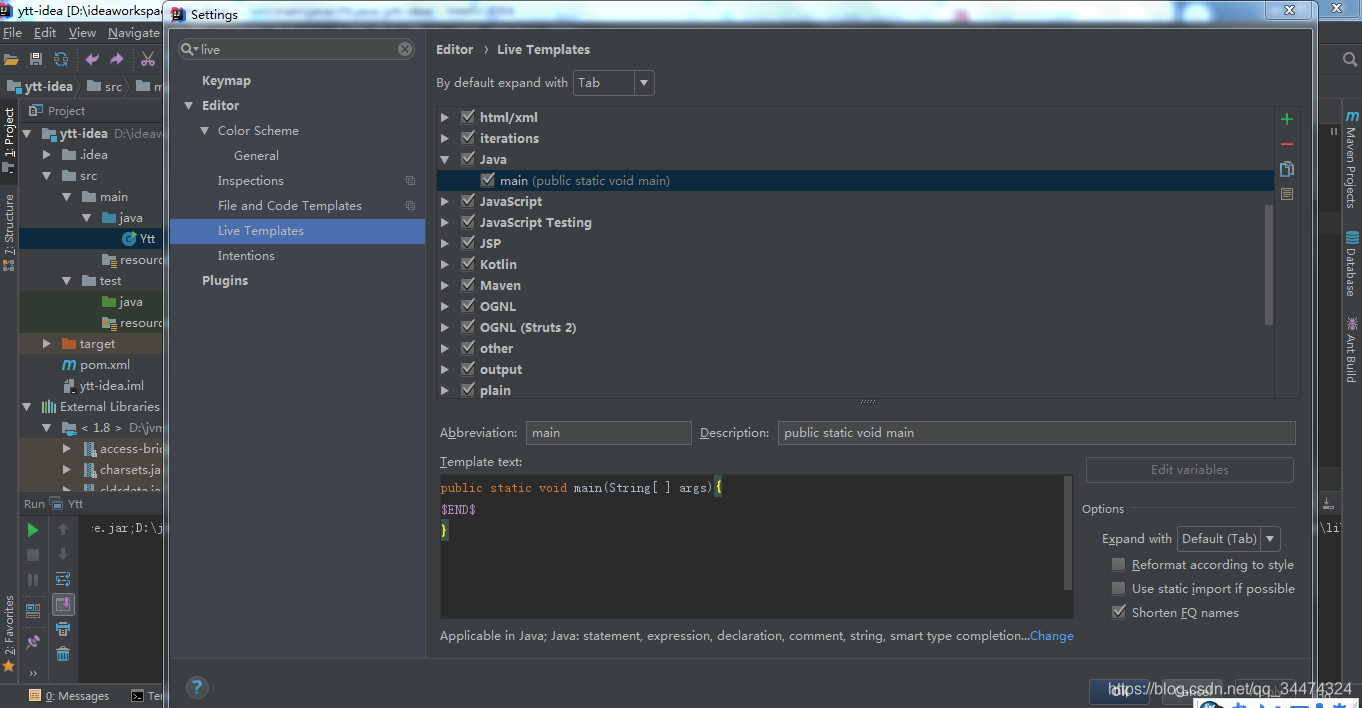Open the Messages tool window tab
This screenshot has height=708, width=1362.
69,696
